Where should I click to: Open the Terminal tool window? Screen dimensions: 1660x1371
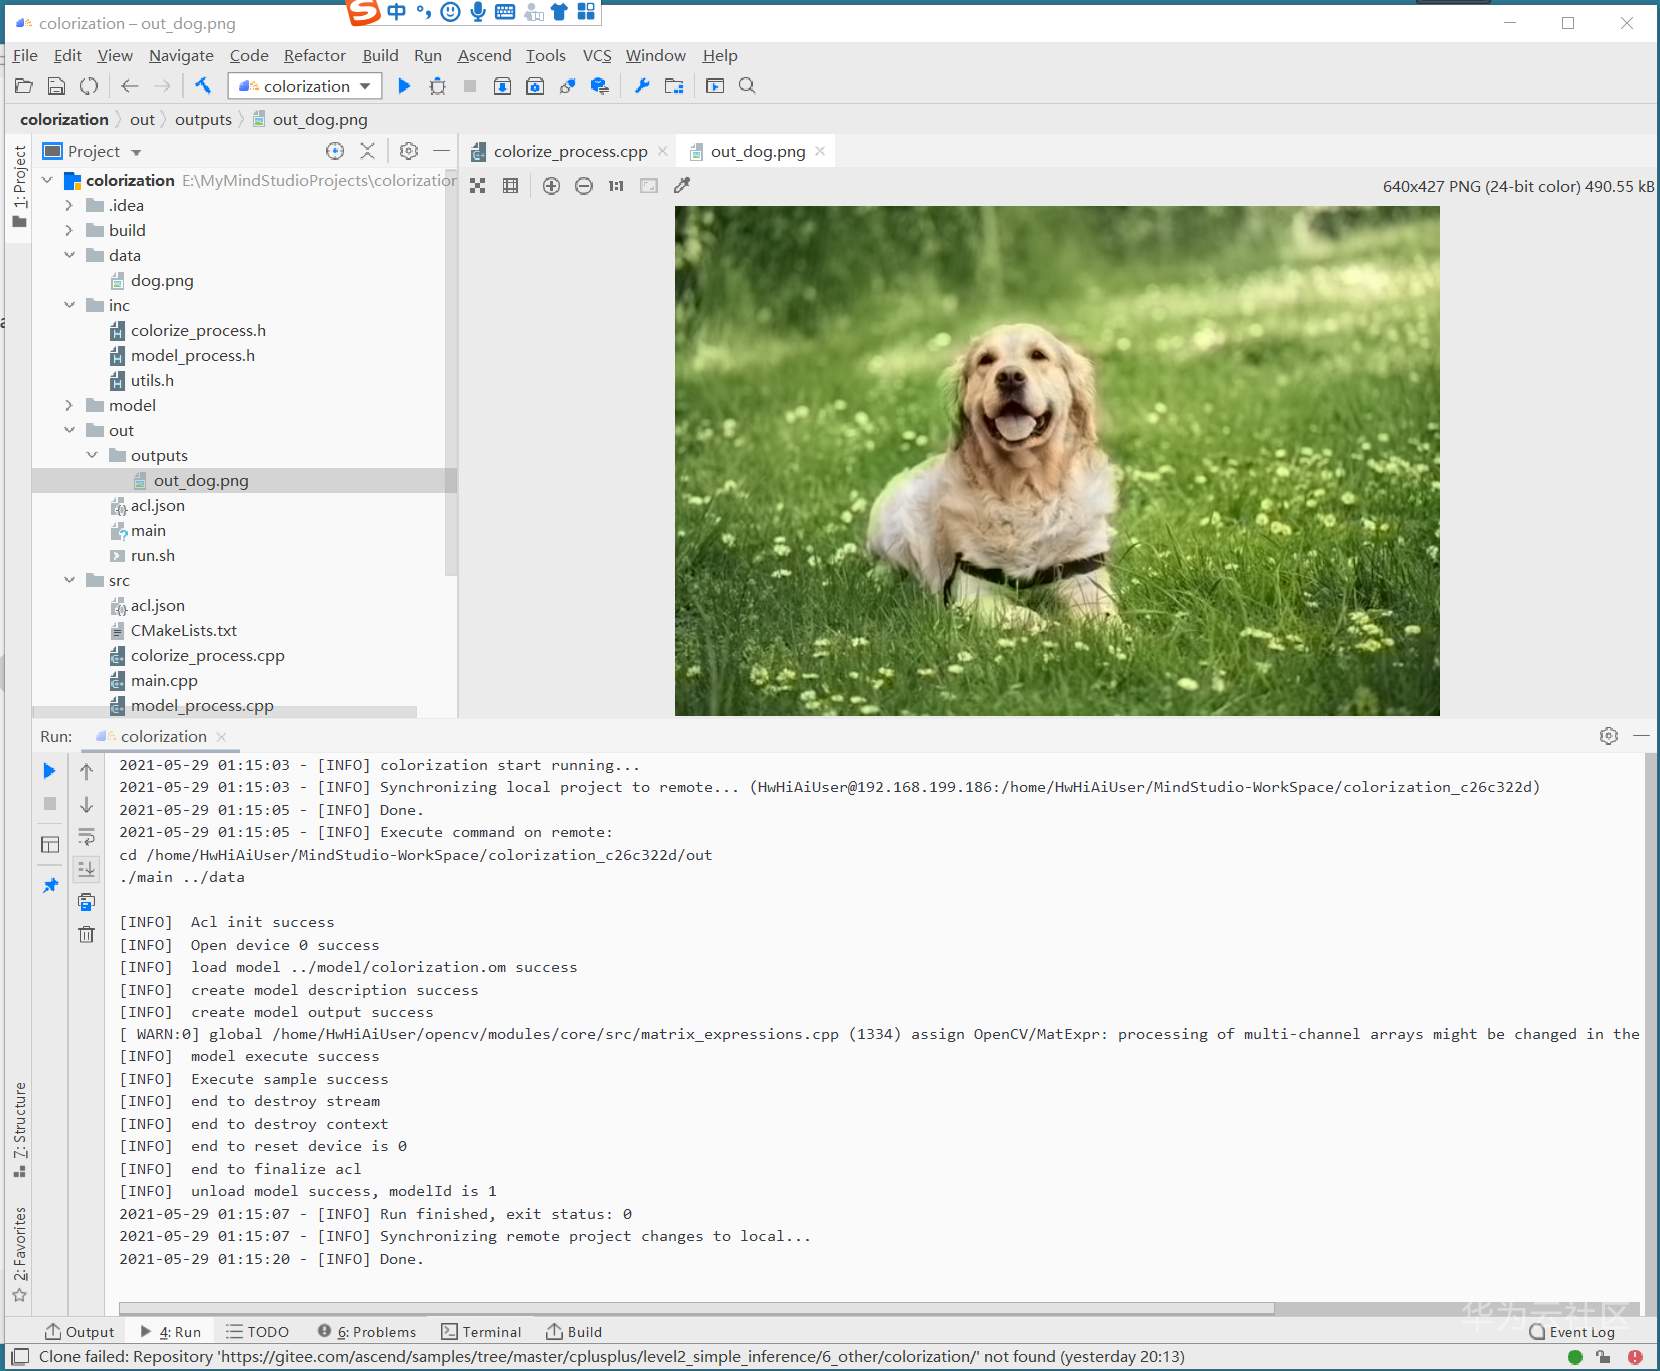click(x=481, y=1332)
